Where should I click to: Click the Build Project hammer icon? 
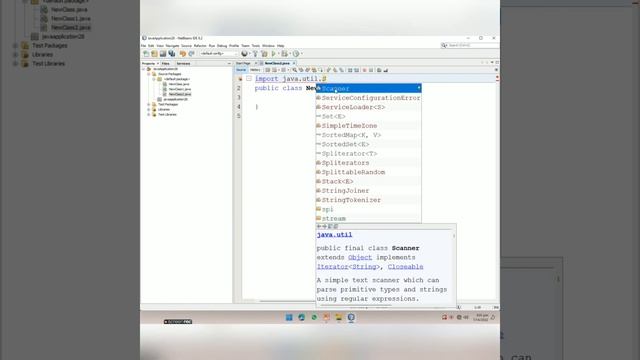coord(255,53)
